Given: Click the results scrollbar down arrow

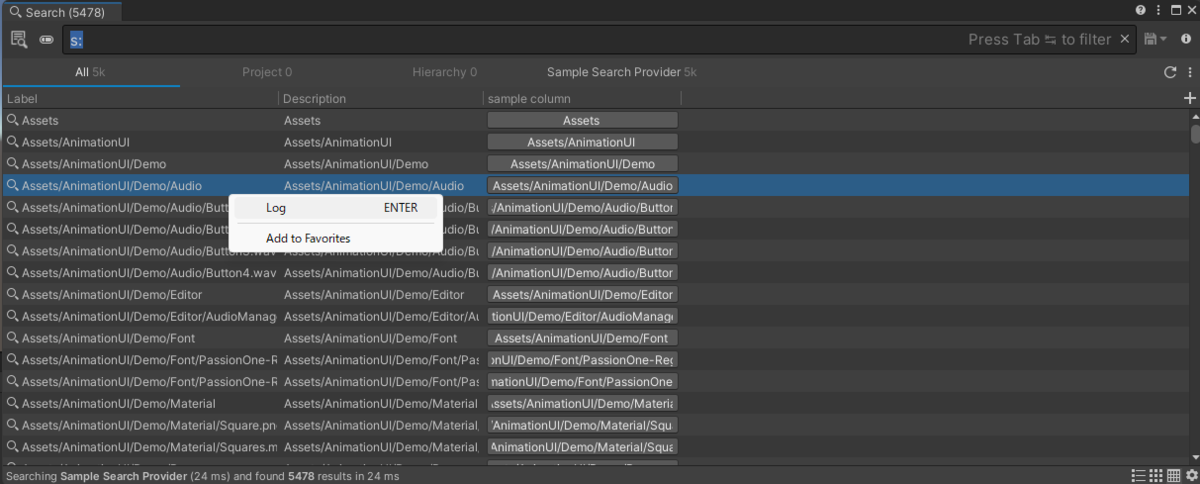Looking at the screenshot, I should 1194,459.
